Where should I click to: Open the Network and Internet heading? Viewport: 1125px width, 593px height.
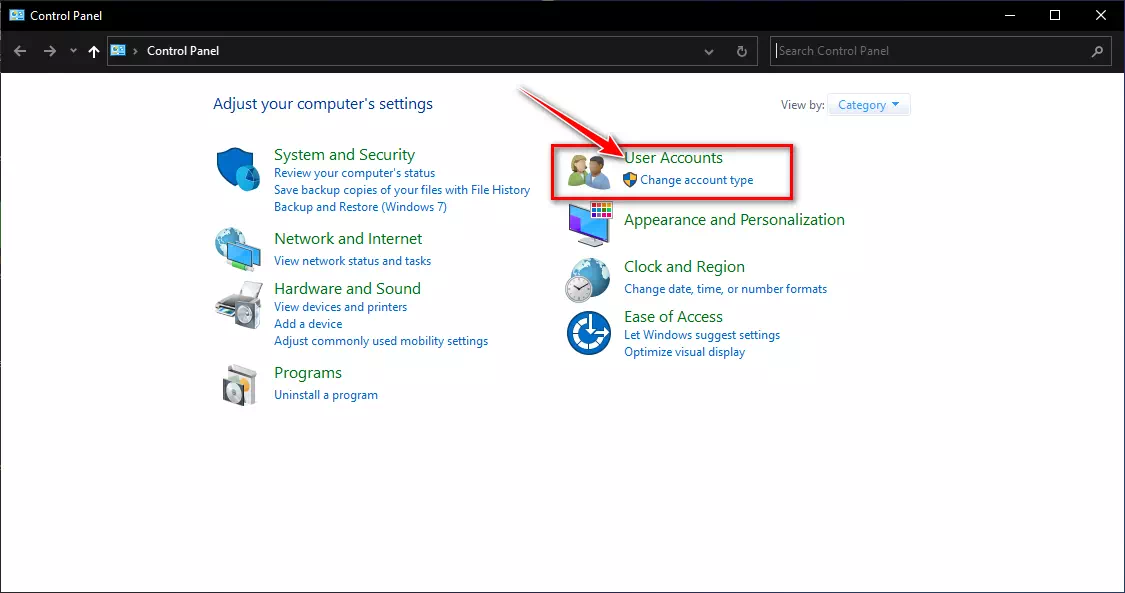tap(348, 239)
